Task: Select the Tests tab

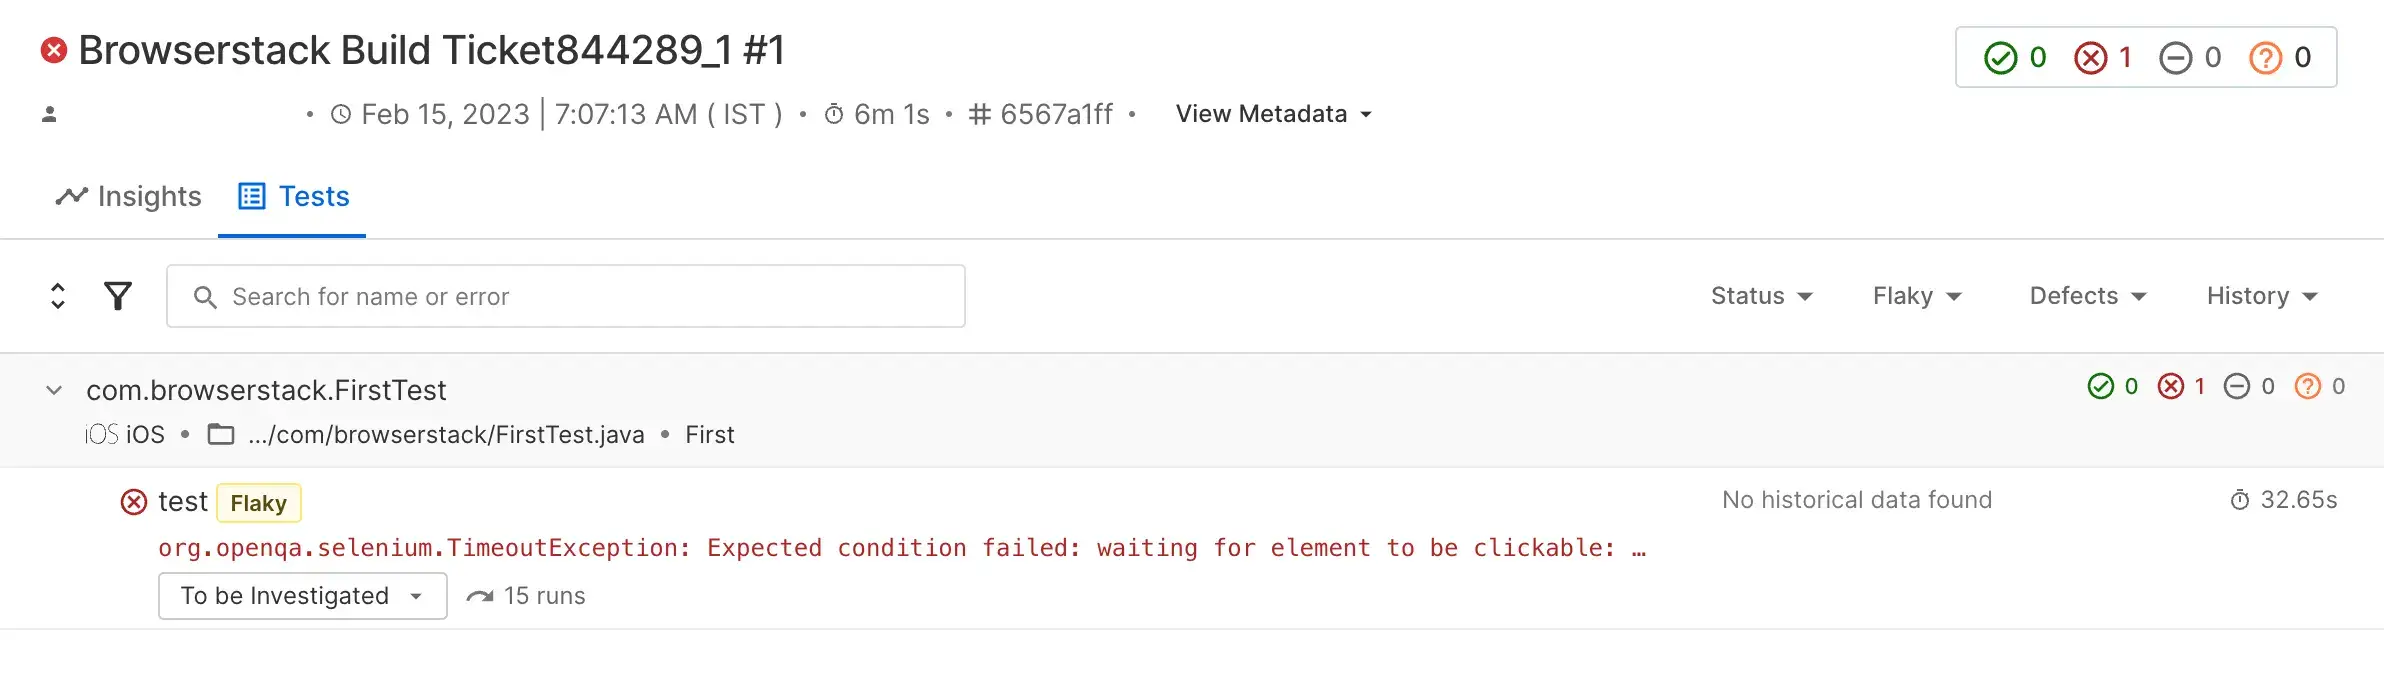Action: click(293, 196)
